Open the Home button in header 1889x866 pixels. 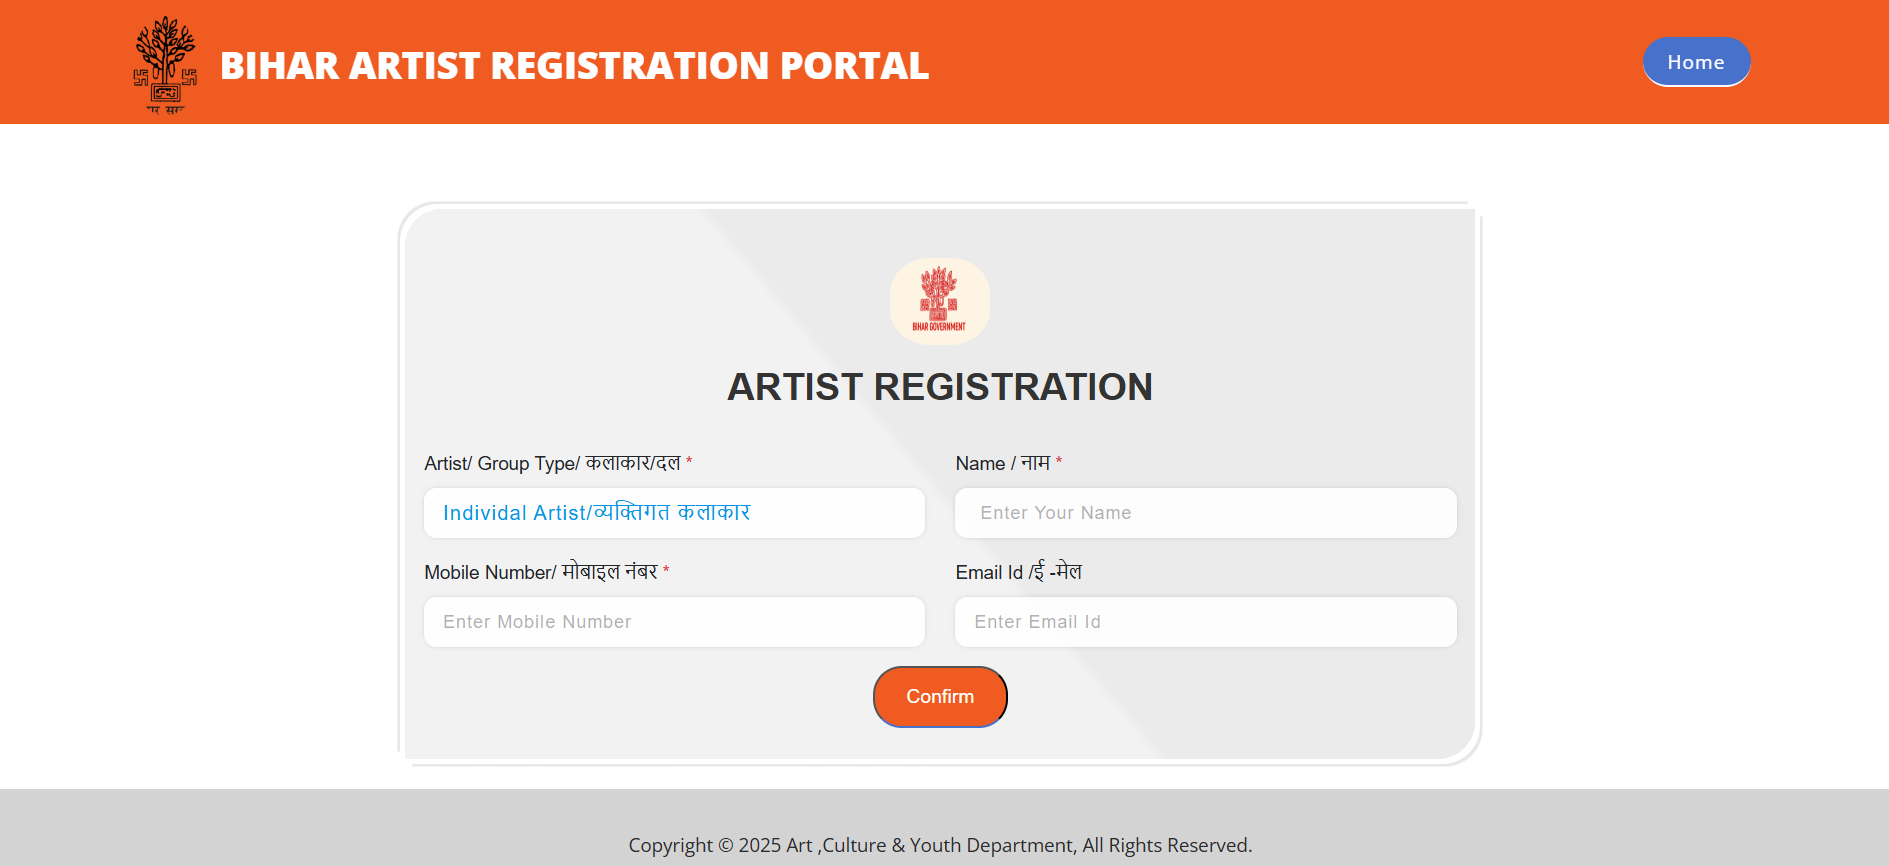point(1696,62)
